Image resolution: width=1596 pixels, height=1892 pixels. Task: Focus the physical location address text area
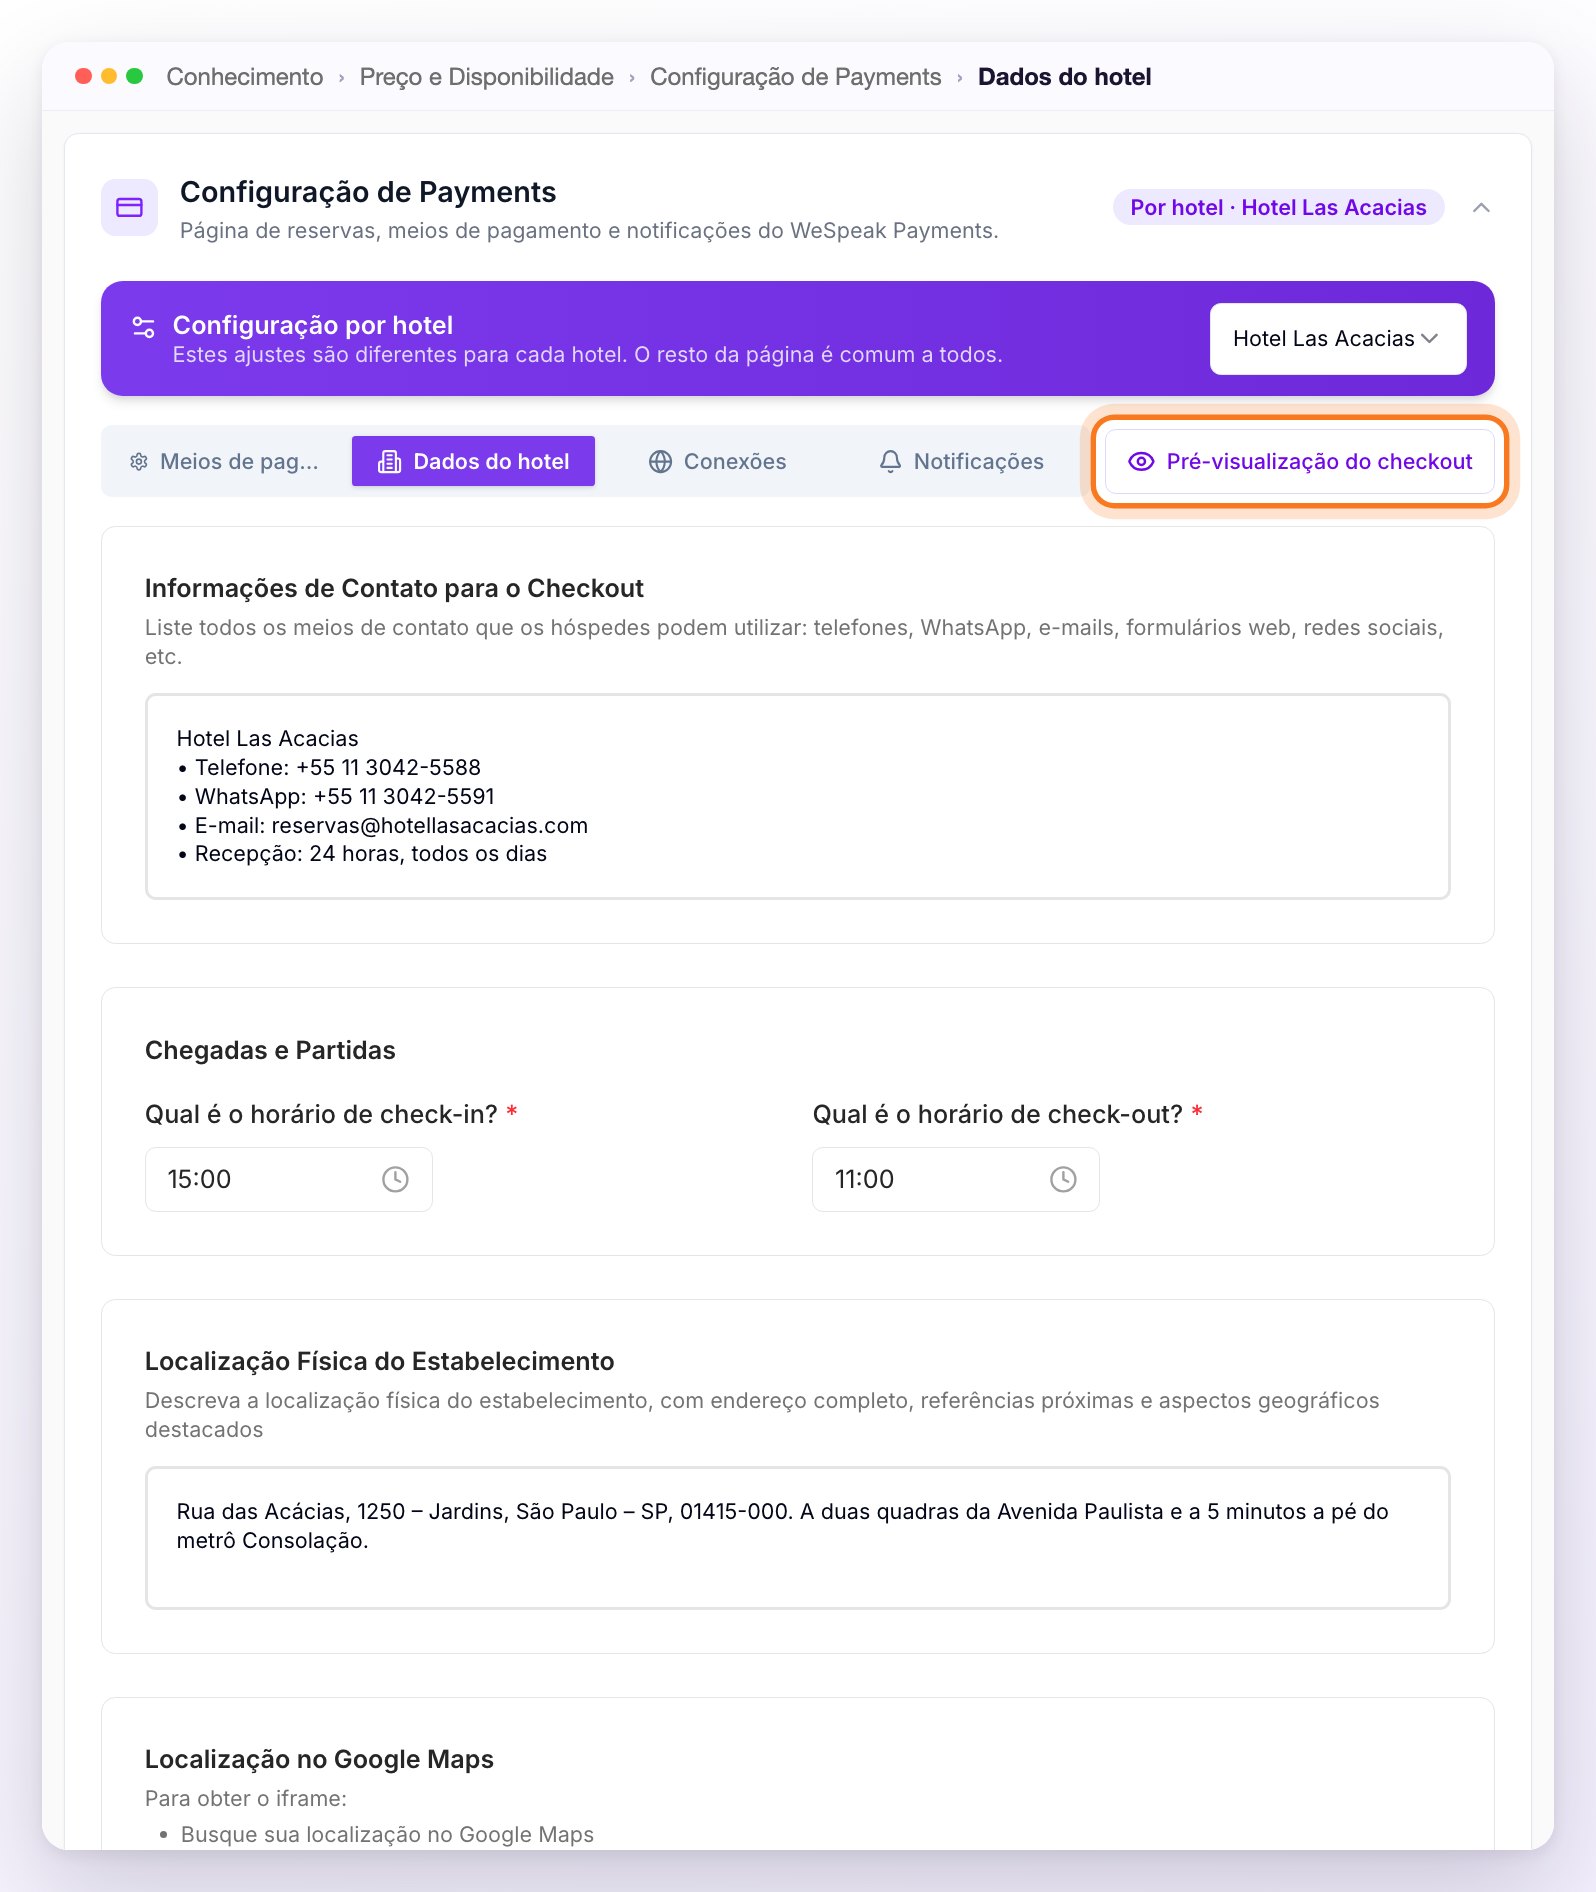[798, 1538]
